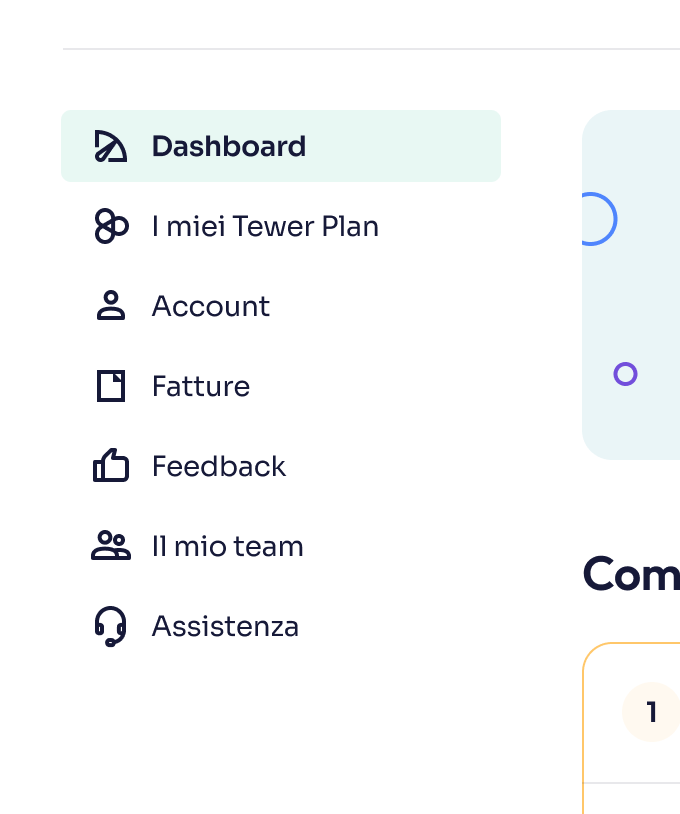680x814 pixels.
Task: Select the Assistenza support label
Action: [225, 626]
